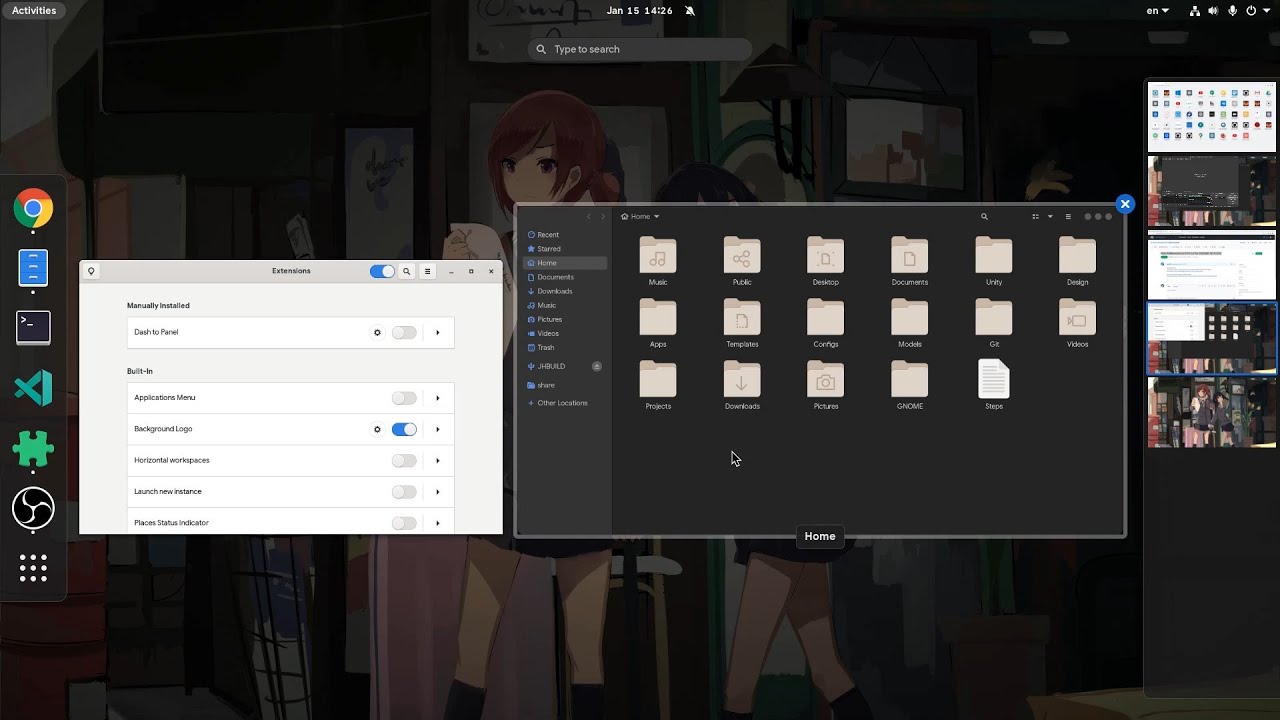Click the notifications-muted bell icon in top bar

click(x=690, y=10)
